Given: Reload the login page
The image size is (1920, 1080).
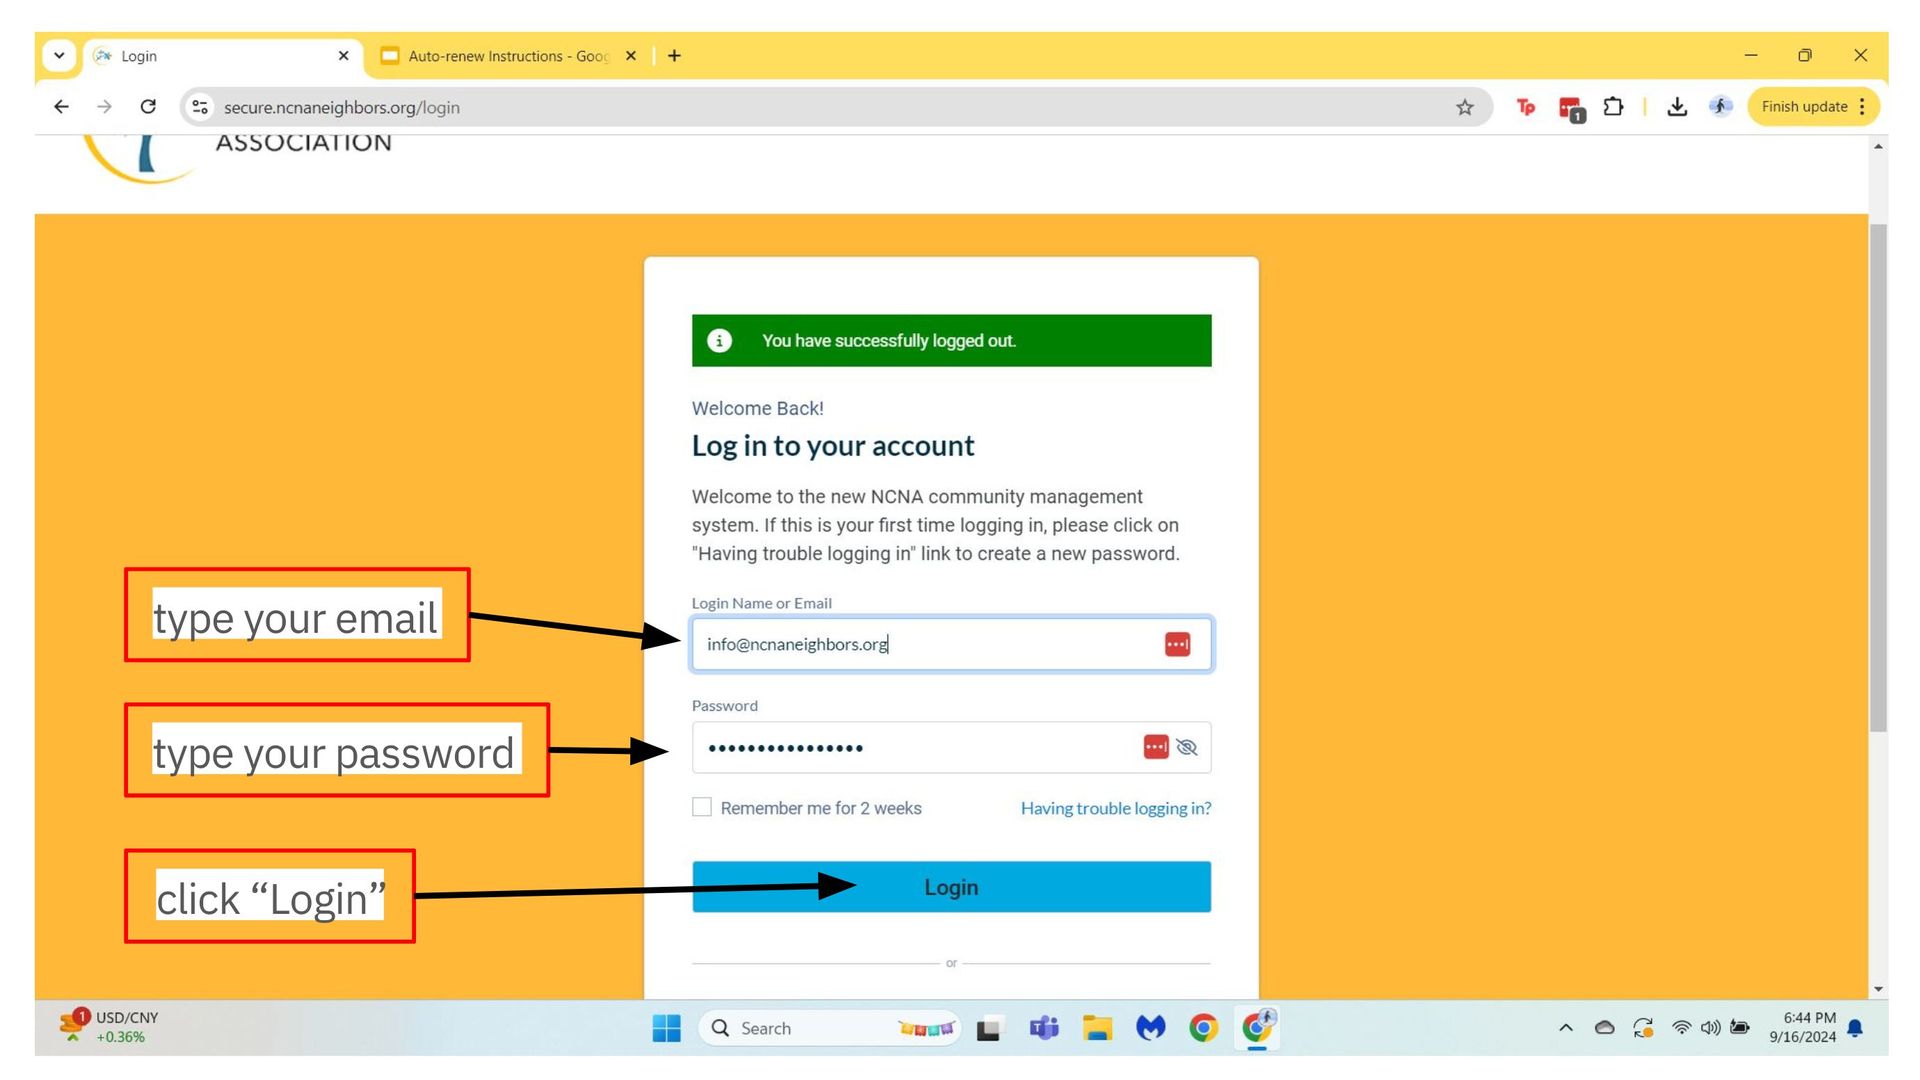Looking at the screenshot, I should [x=148, y=107].
